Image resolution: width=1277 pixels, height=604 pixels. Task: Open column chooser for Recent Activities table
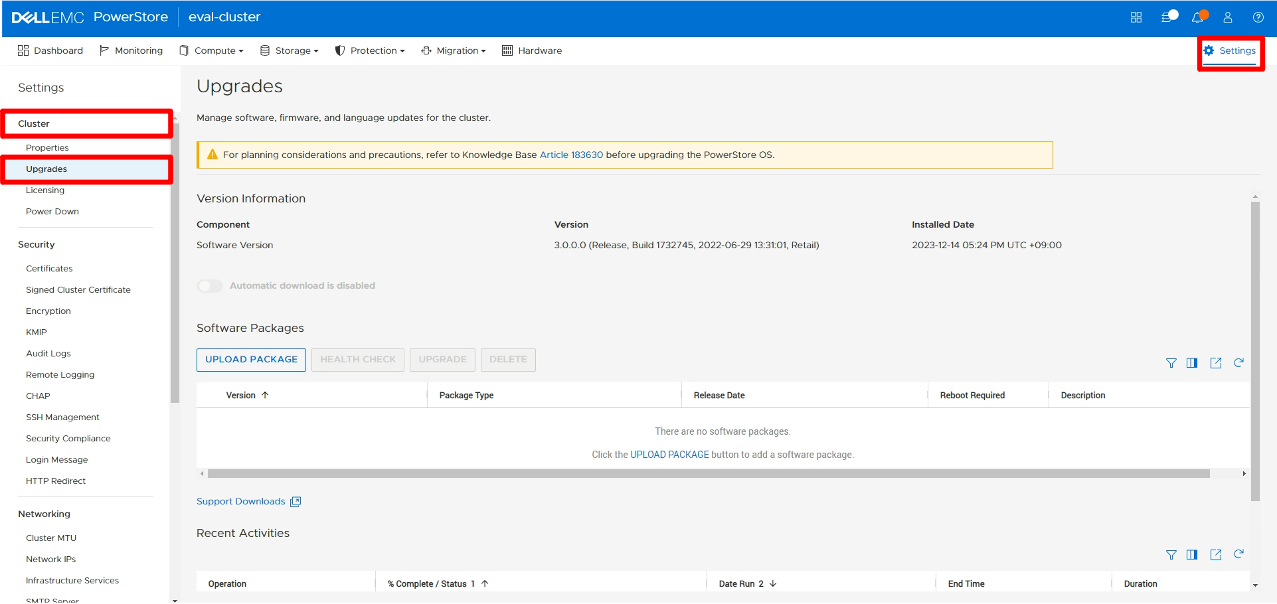[x=1192, y=554]
